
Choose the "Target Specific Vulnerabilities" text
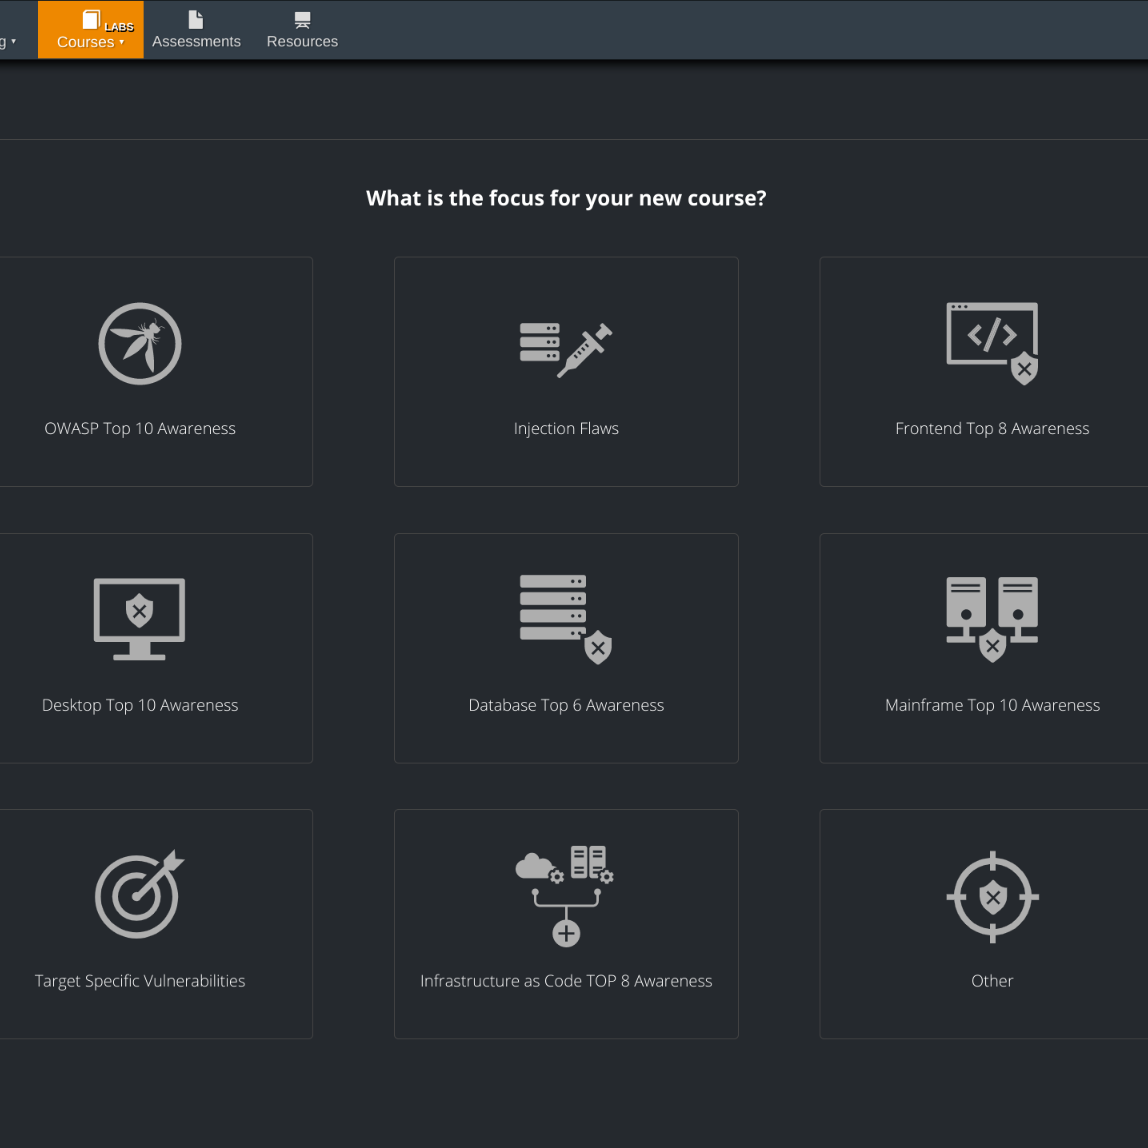point(140,981)
